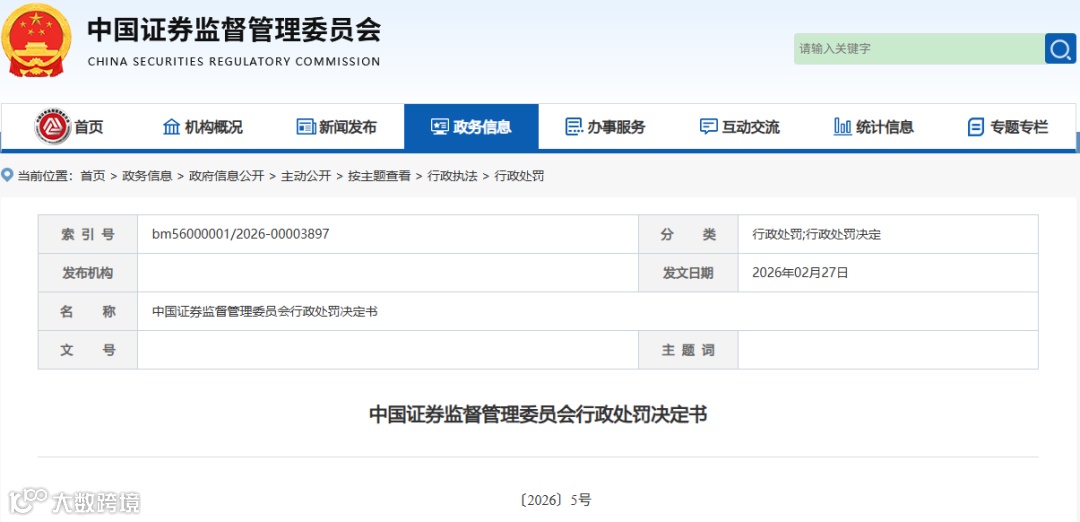Click the bar chart icon beside 统计信息

click(x=842, y=127)
